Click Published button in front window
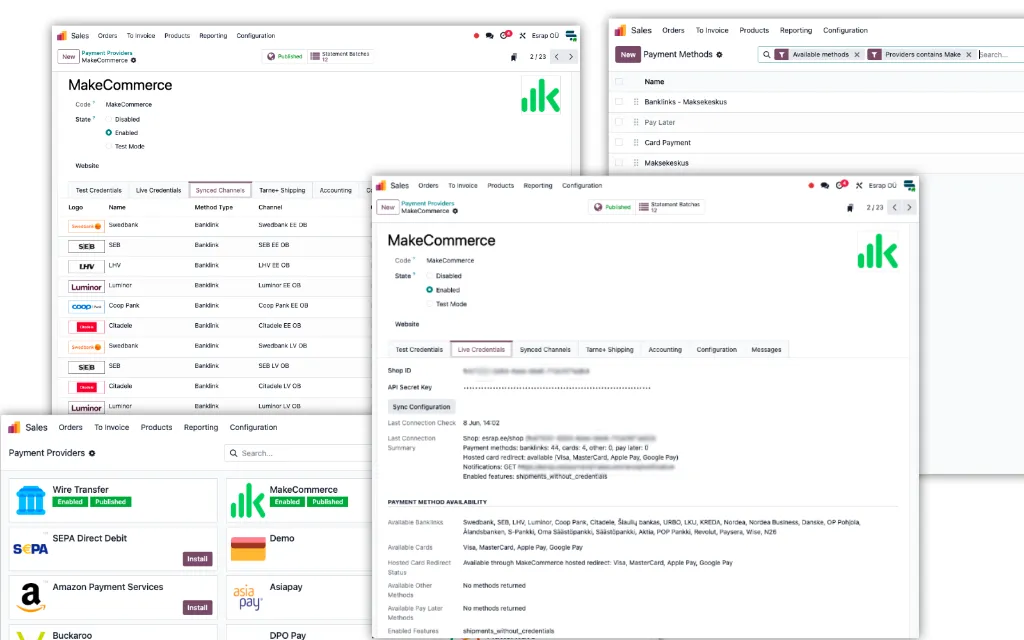Viewport: 1024px width, 640px height. (x=613, y=207)
